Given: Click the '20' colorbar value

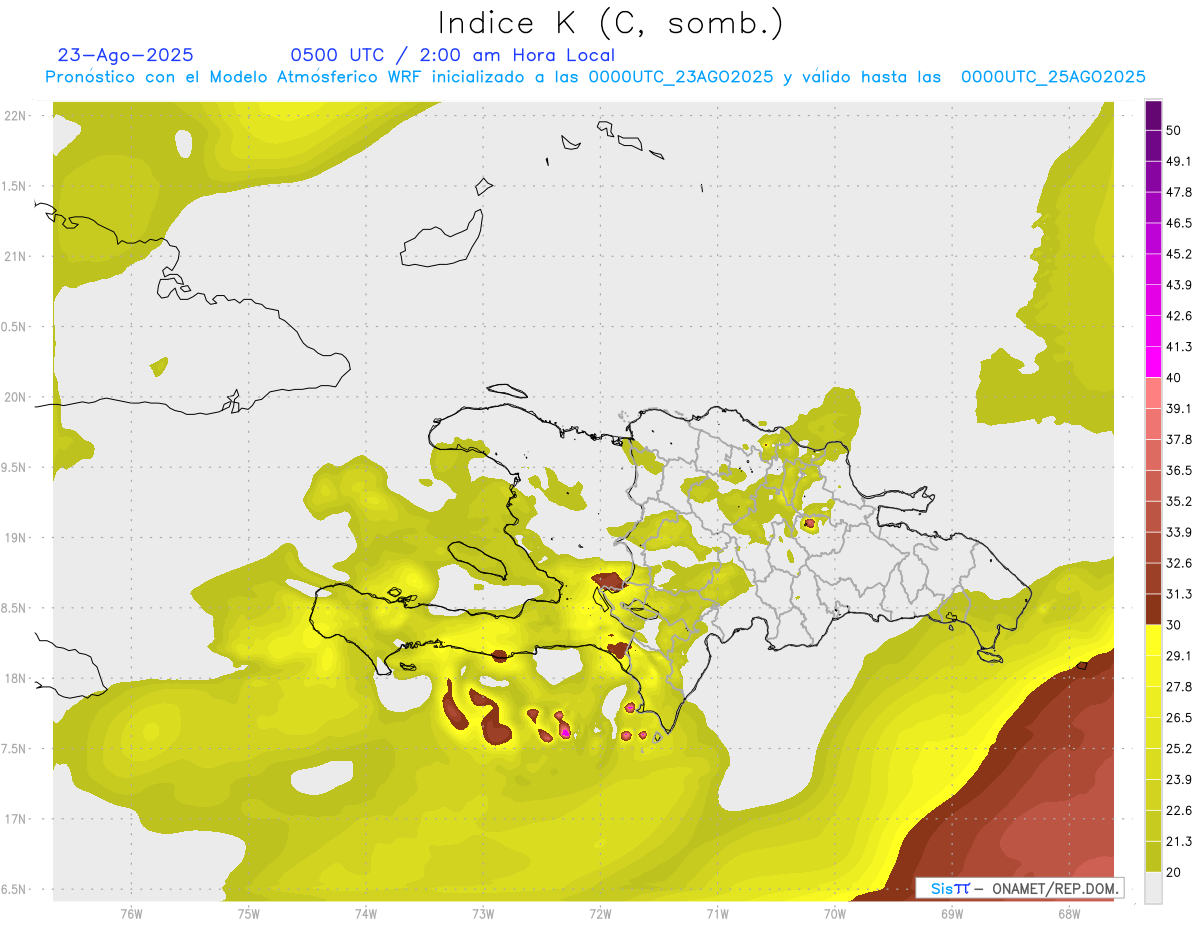Looking at the screenshot, I should 1173,872.
